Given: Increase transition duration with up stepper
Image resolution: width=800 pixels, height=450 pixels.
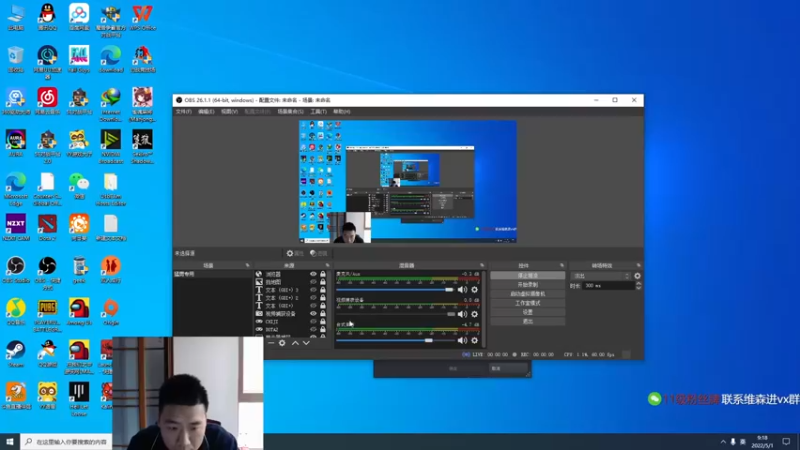Looking at the screenshot, I should 638,284.
